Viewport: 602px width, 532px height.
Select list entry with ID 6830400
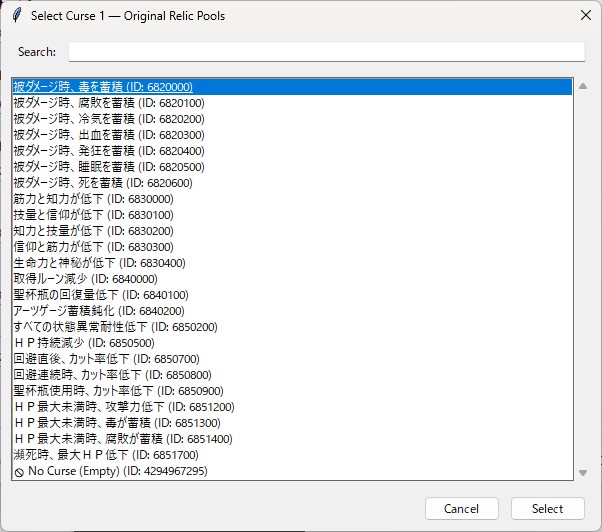coord(292,263)
